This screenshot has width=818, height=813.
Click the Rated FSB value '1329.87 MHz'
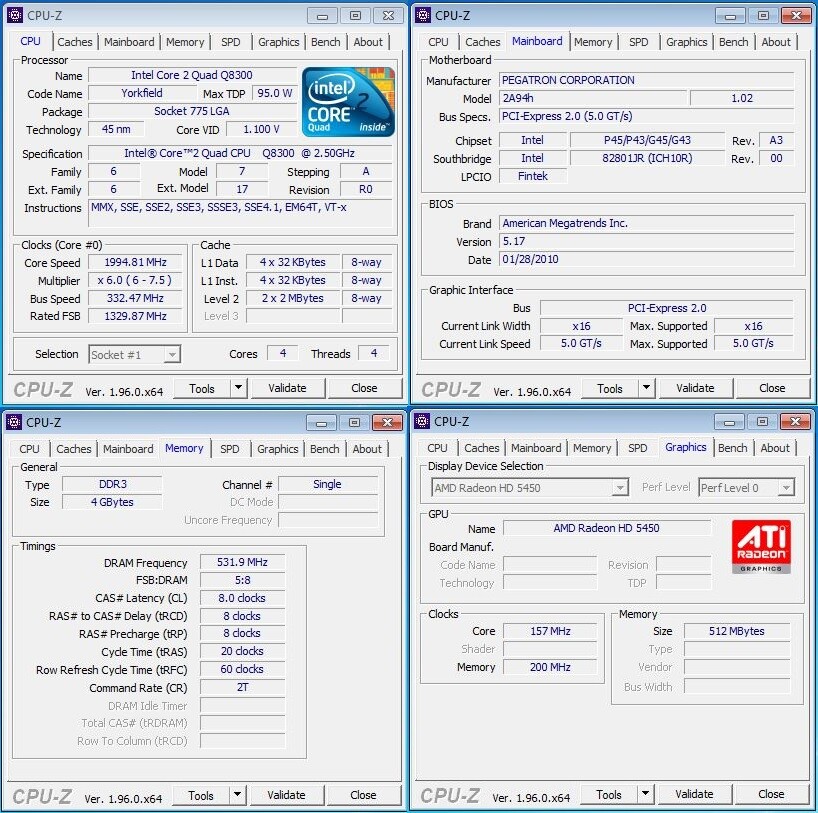point(135,316)
